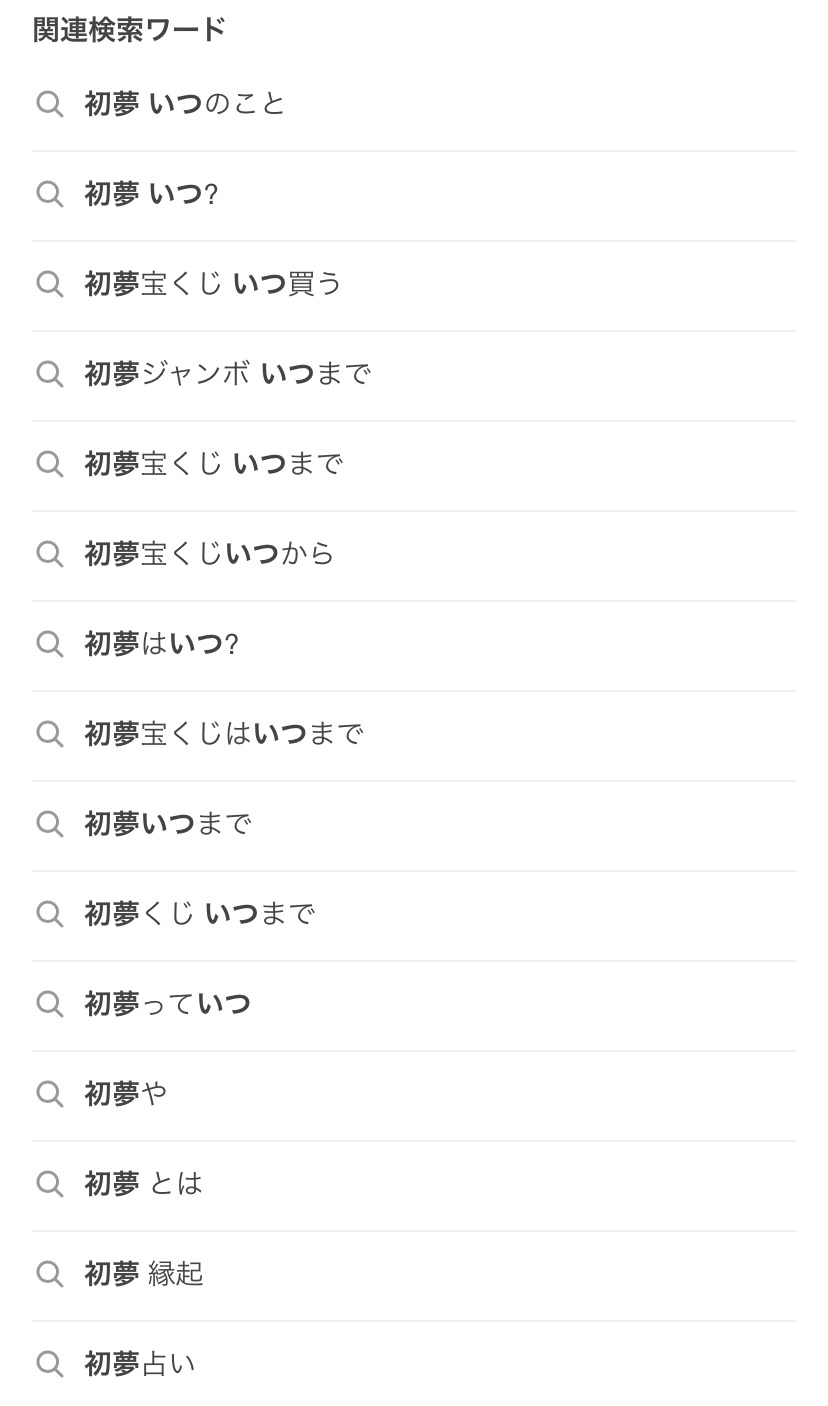Choose the 初夢ジャンボ いつまで suggestion text
The height and width of the screenshot is (1406, 828).
click(x=227, y=374)
